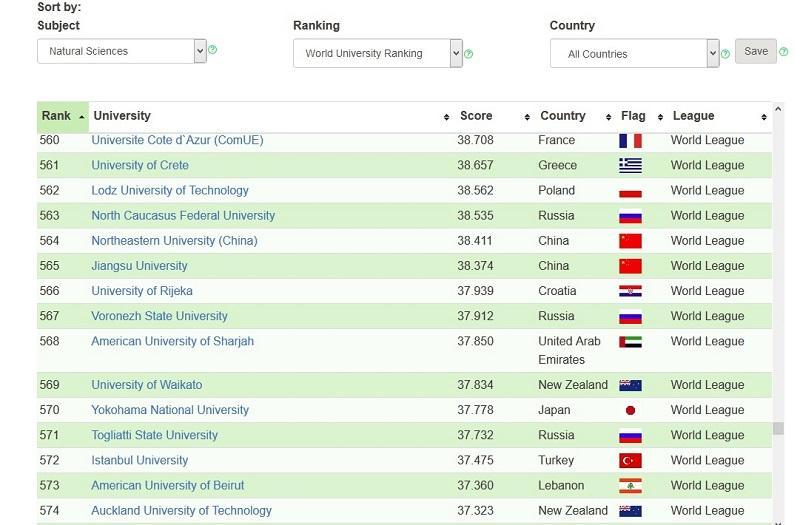Click help icon beside Country dropdown
This screenshot has width=800, height=525.
point(726,54)
